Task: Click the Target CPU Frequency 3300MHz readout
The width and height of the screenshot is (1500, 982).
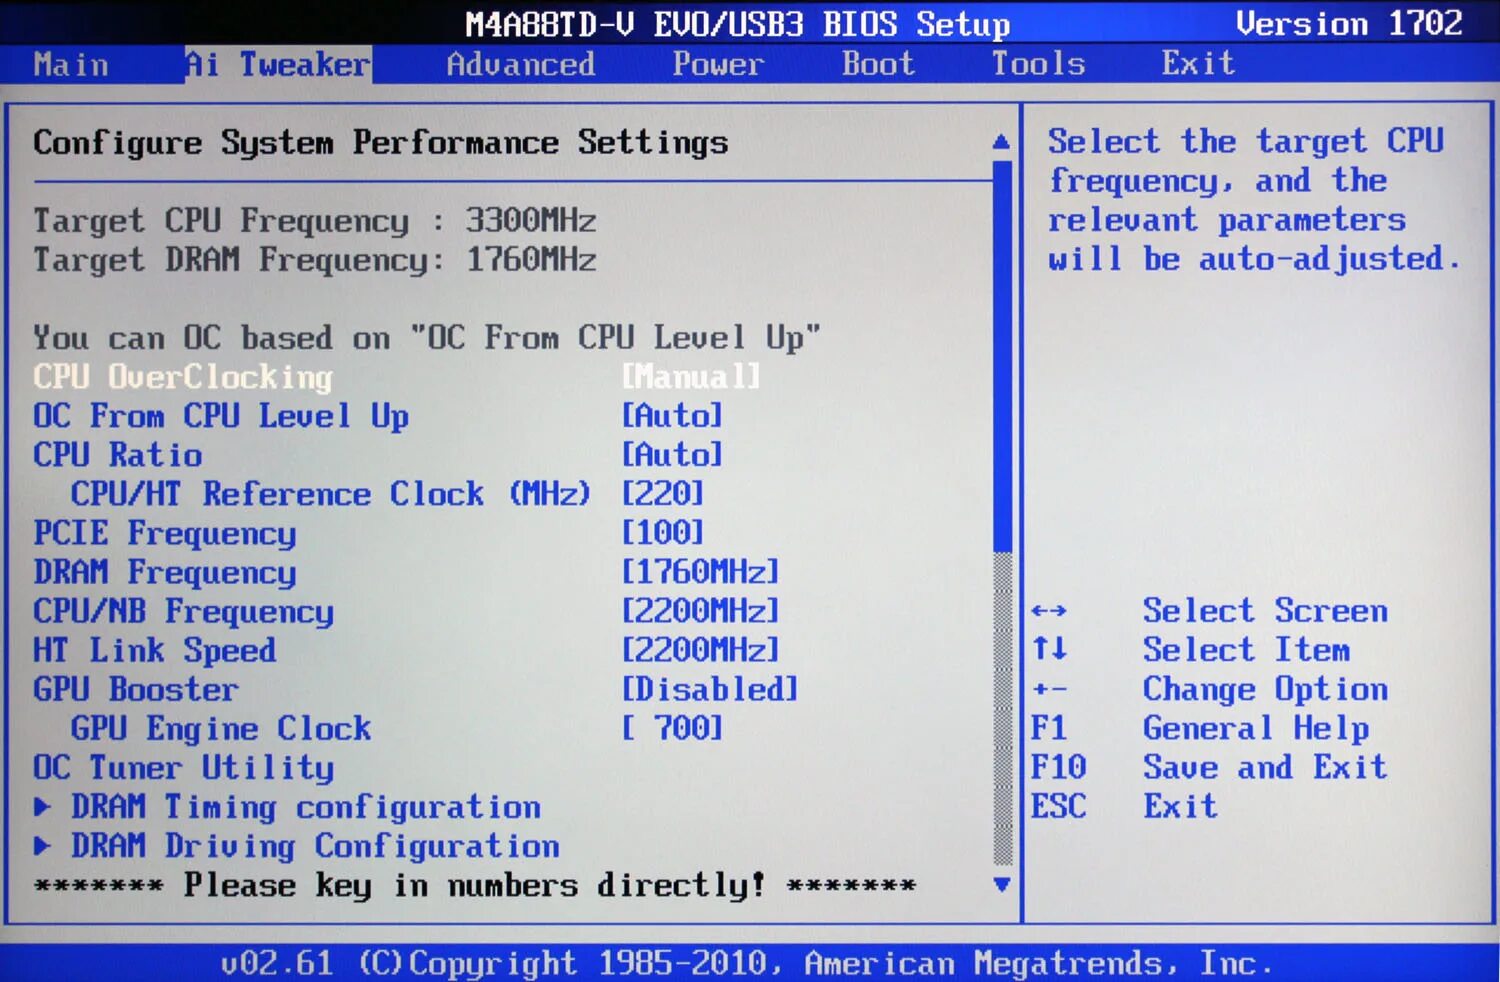Action: (x=315, y=221)
